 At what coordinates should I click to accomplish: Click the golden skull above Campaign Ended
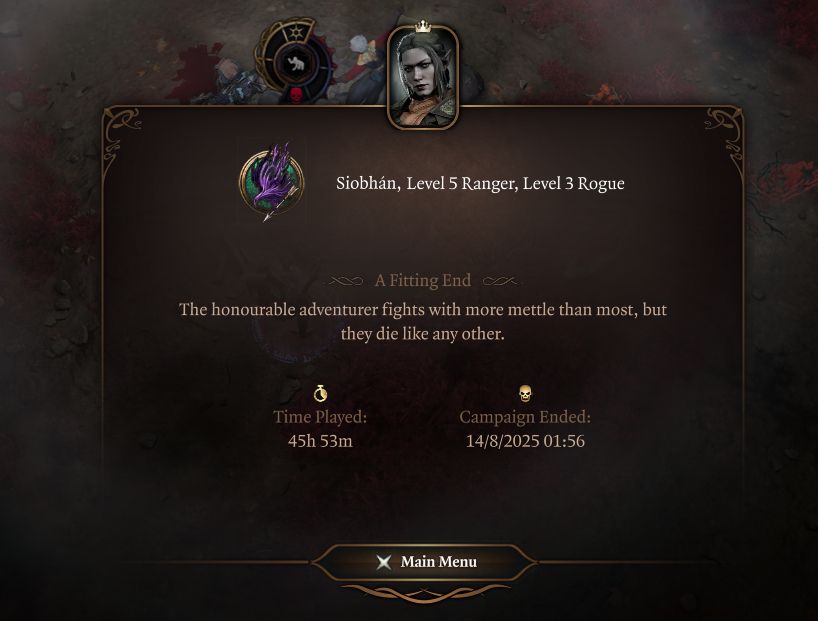(x=525, y=393)
